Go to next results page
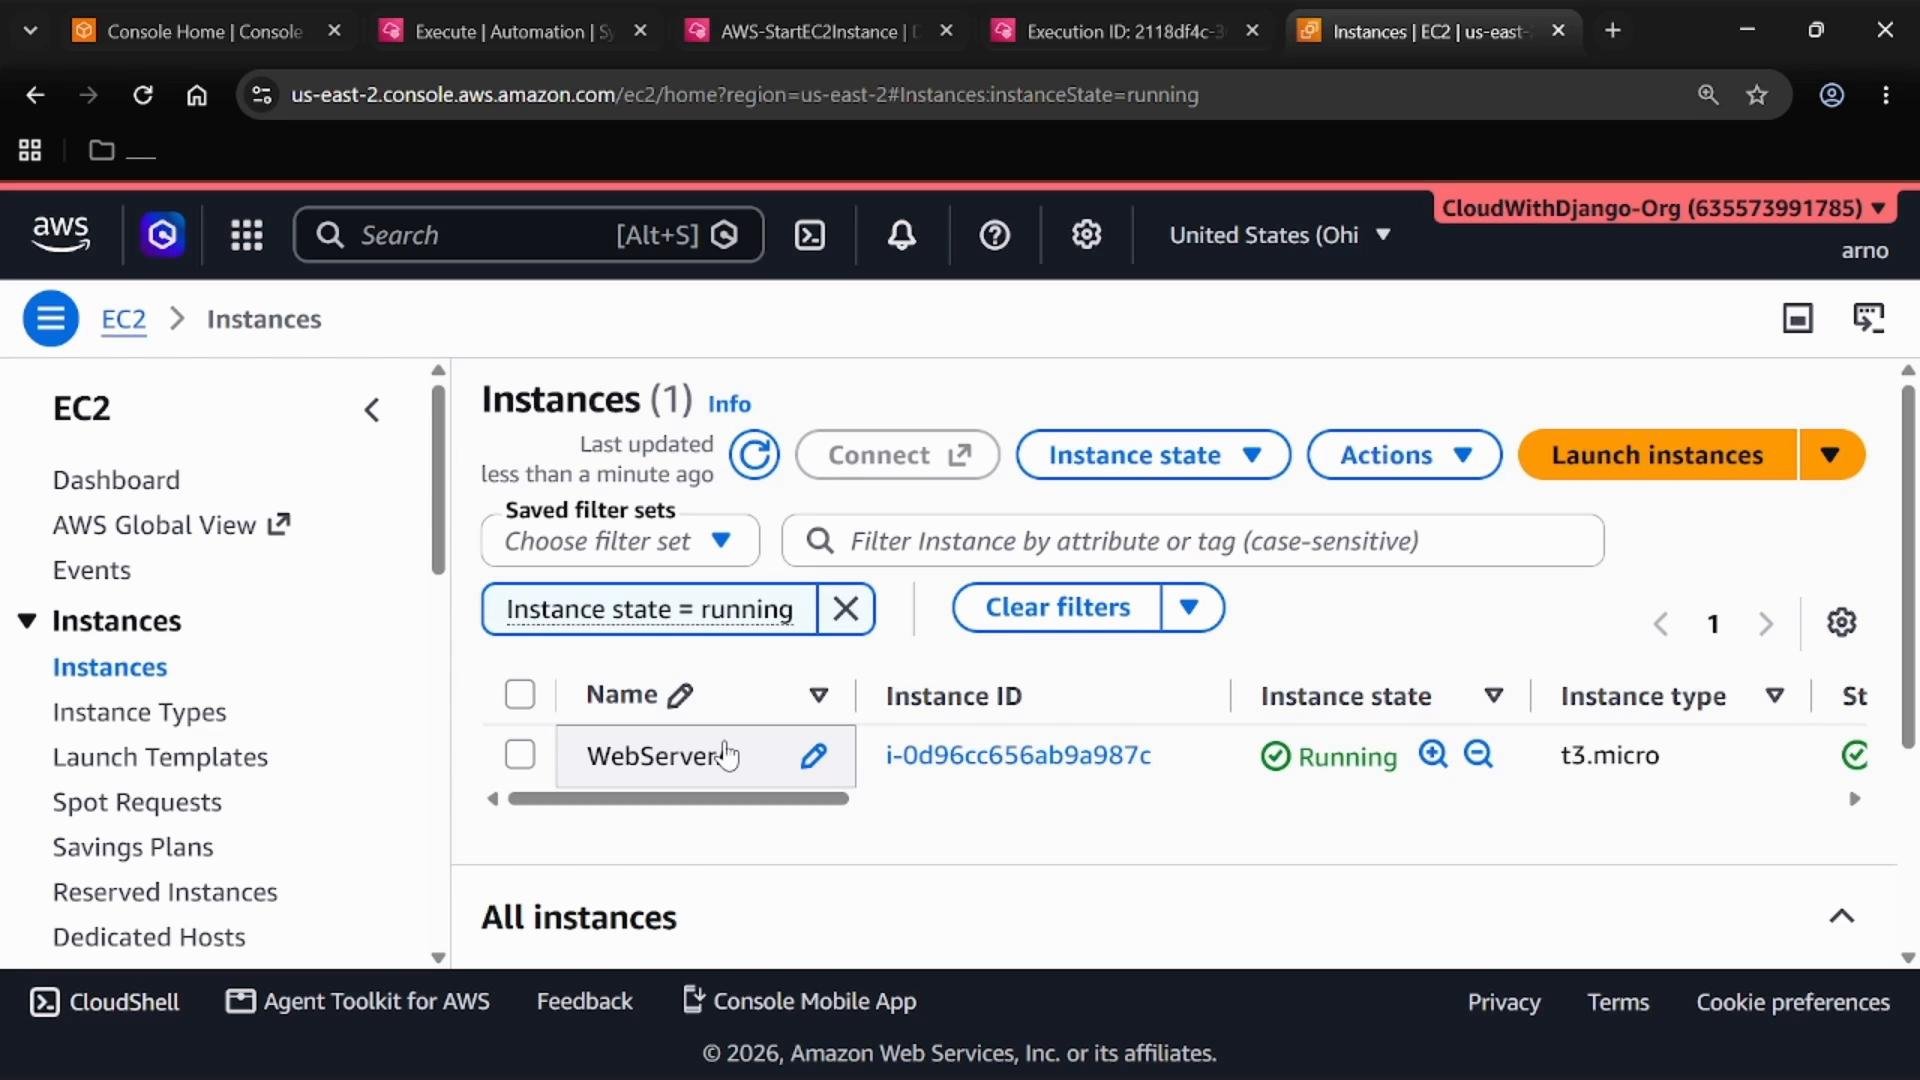 [x=1766, y=624]
